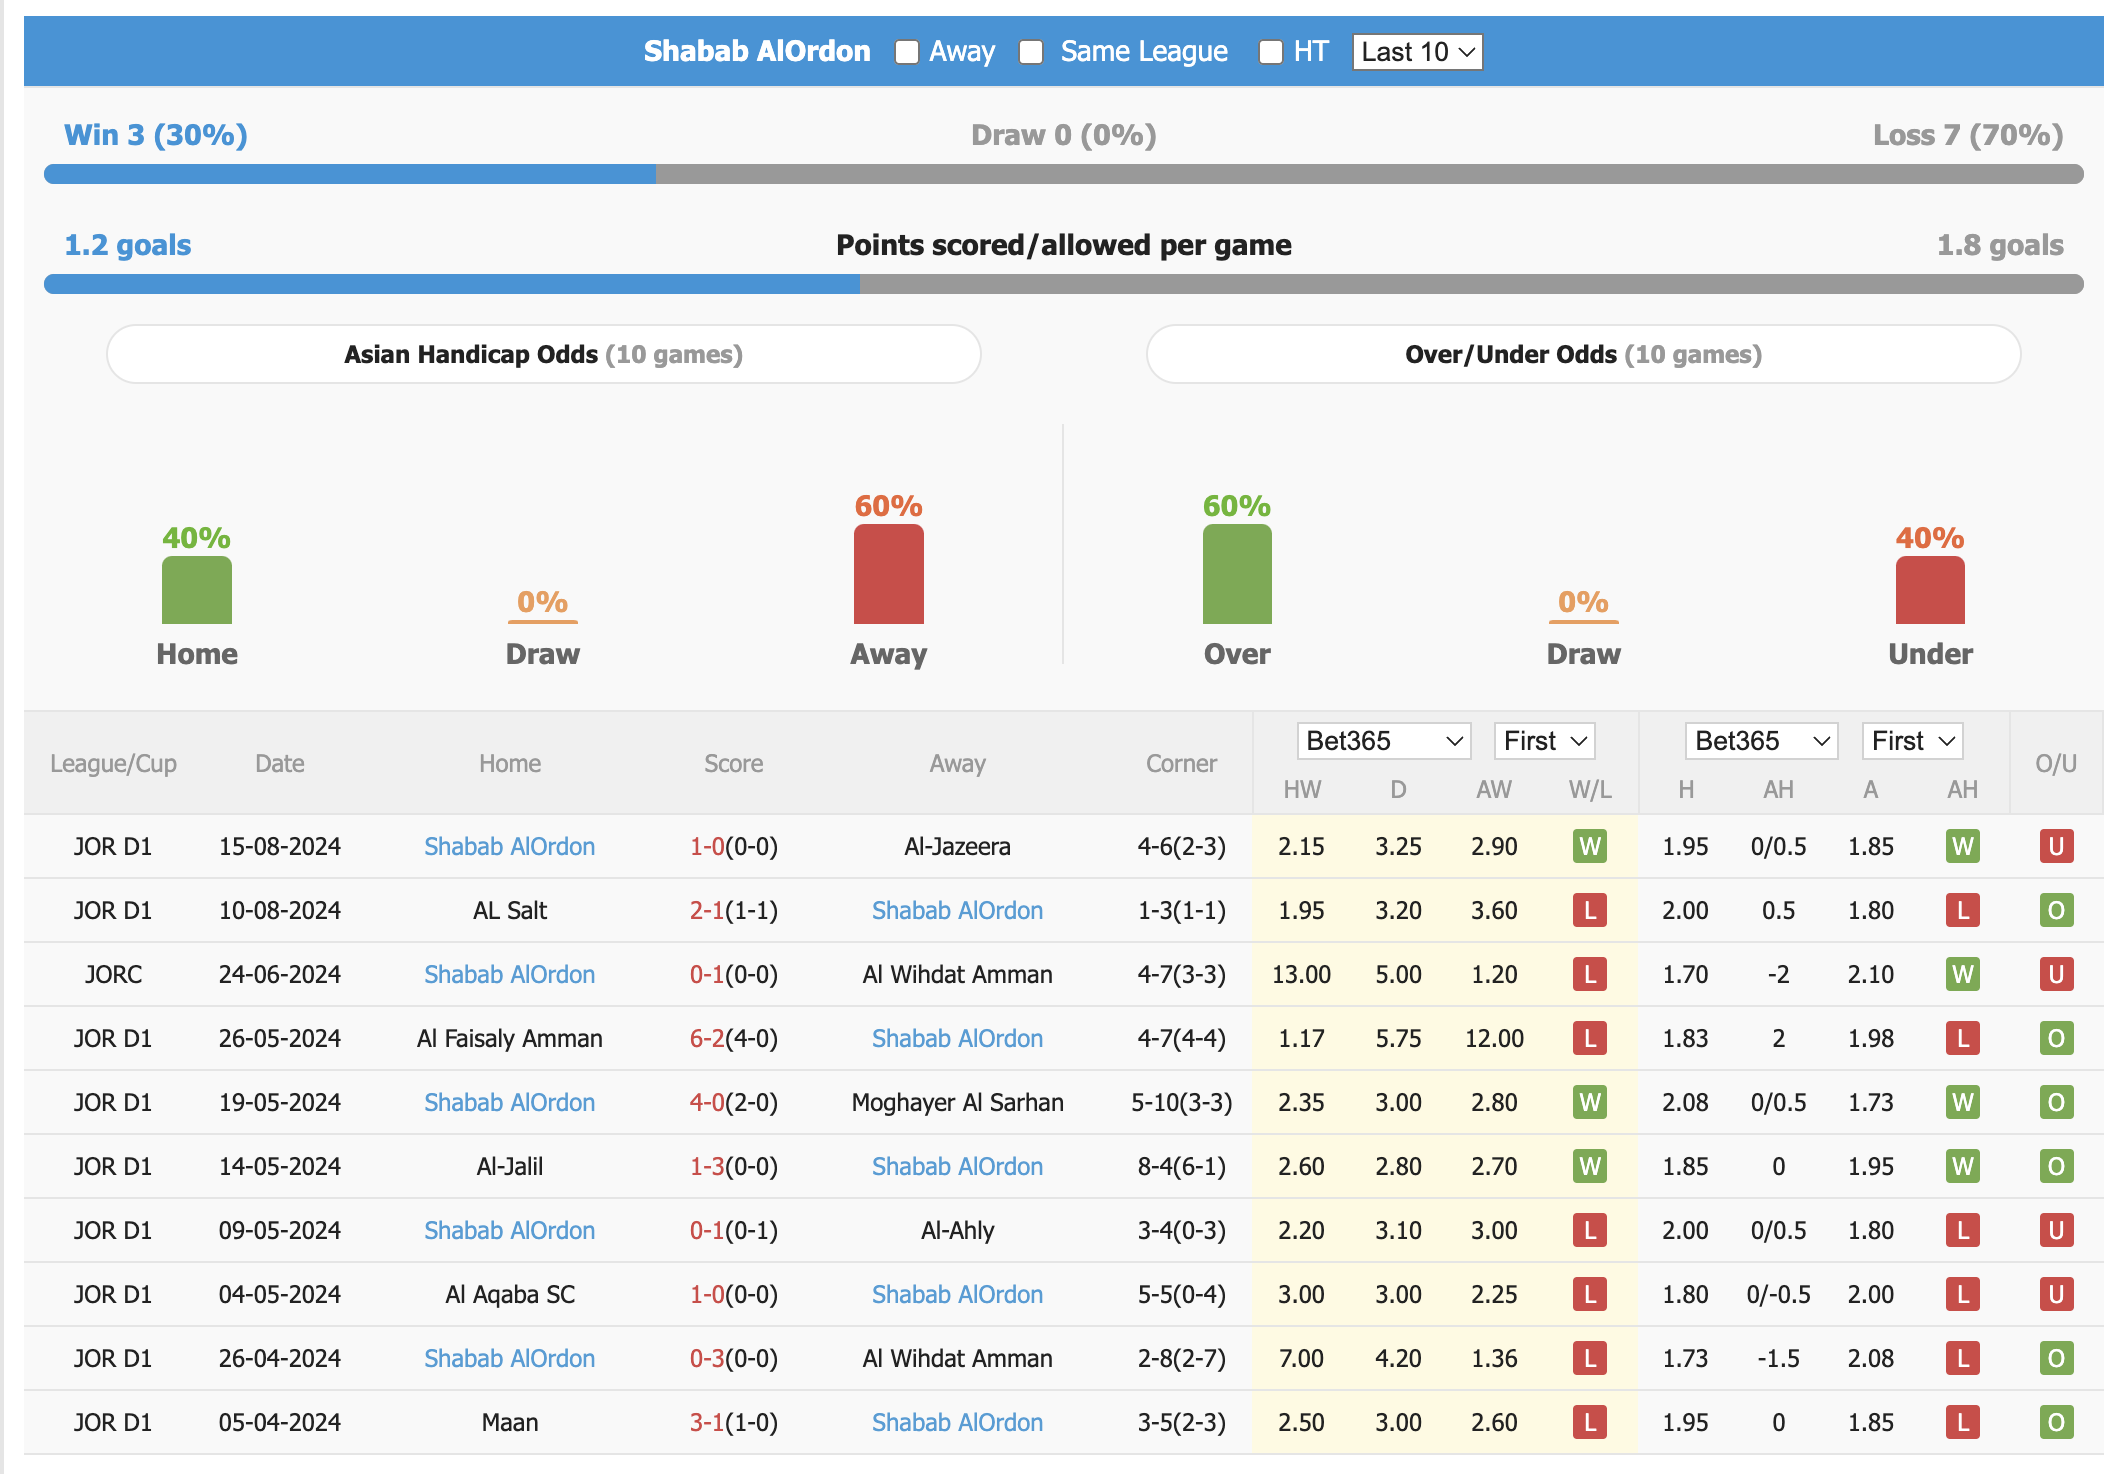Click the Al Wihdat Amman name on 26-04-2024

click(957, 1358)
